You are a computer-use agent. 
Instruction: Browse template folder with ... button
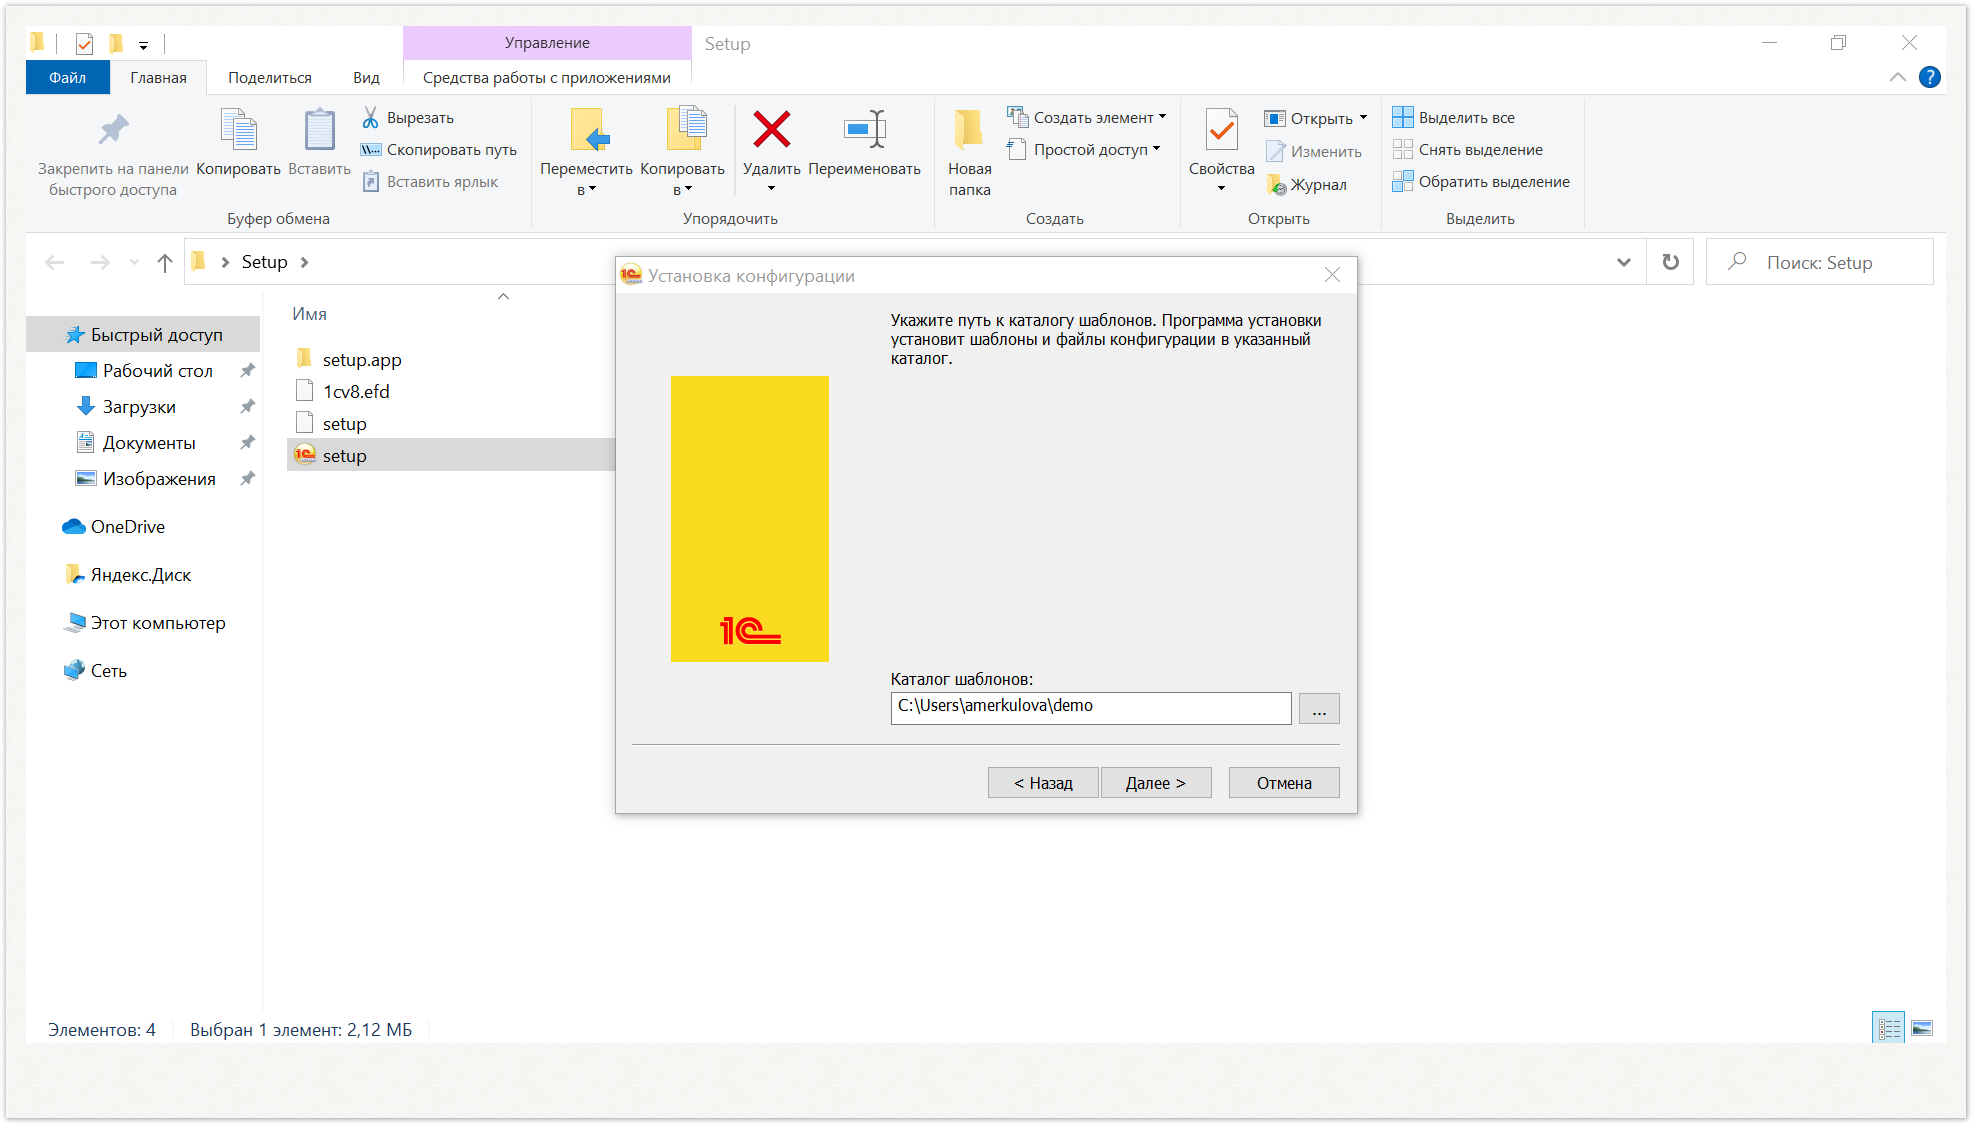pos(1319,708)
